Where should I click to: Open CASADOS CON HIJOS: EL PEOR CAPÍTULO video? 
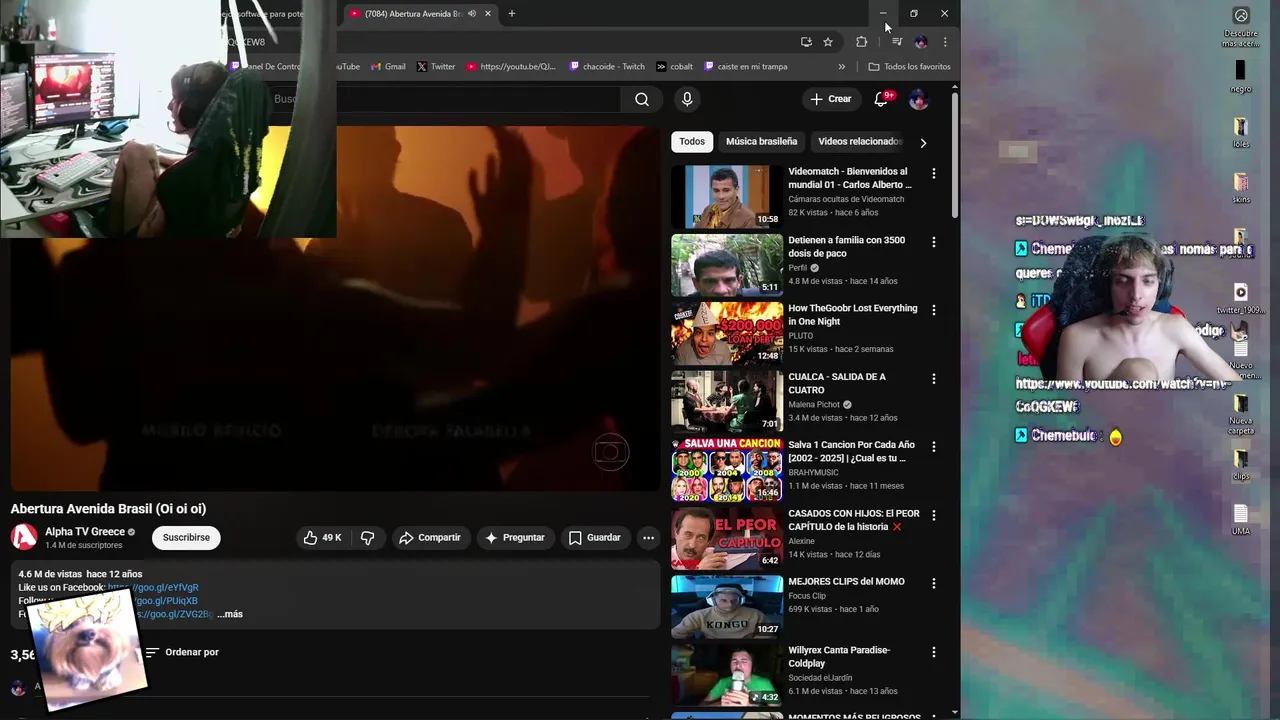coord(854,520)
